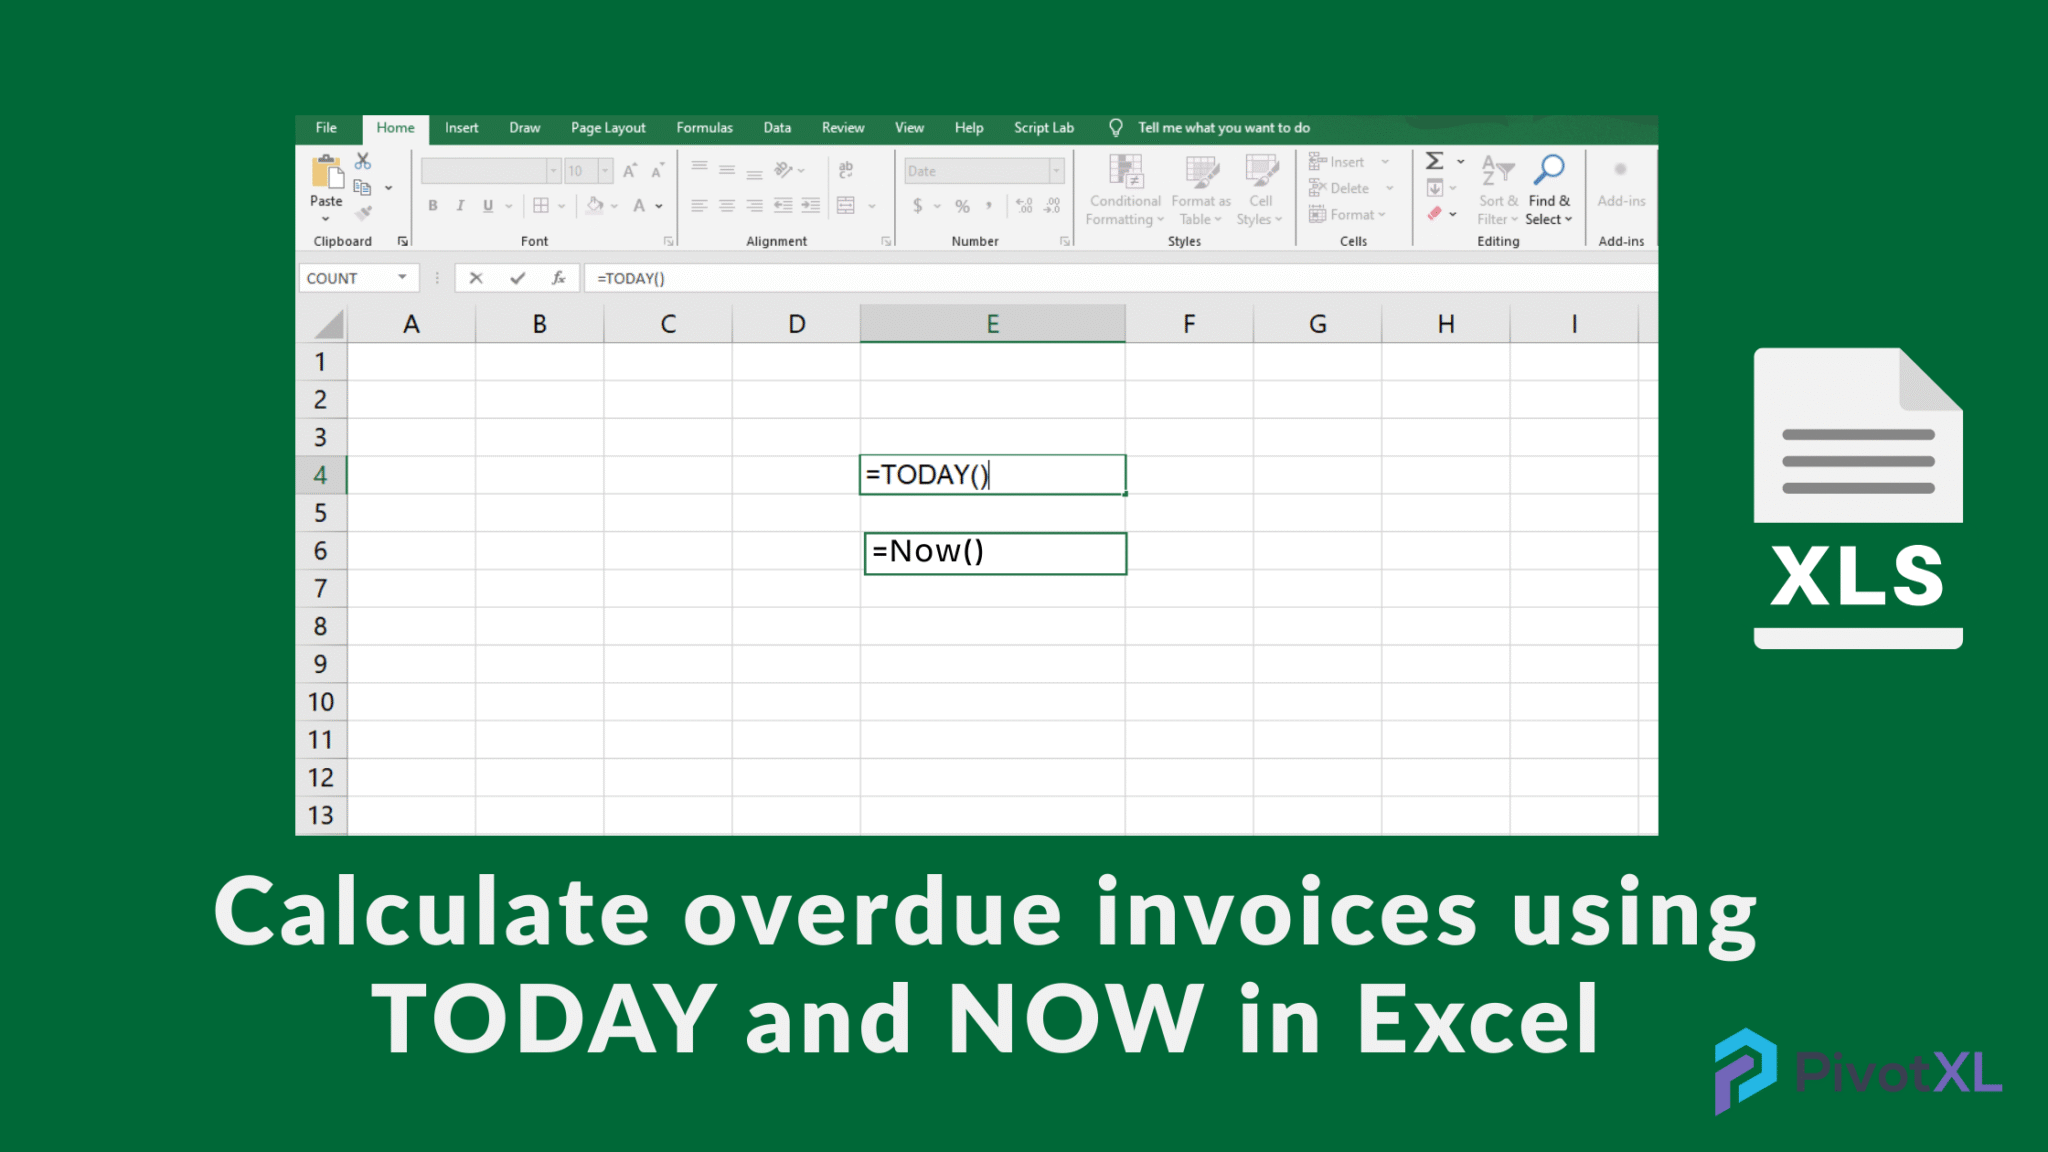Expand the Borders dropdown in Font group
The image size is (2048, 1152).
tap(561, 206)
